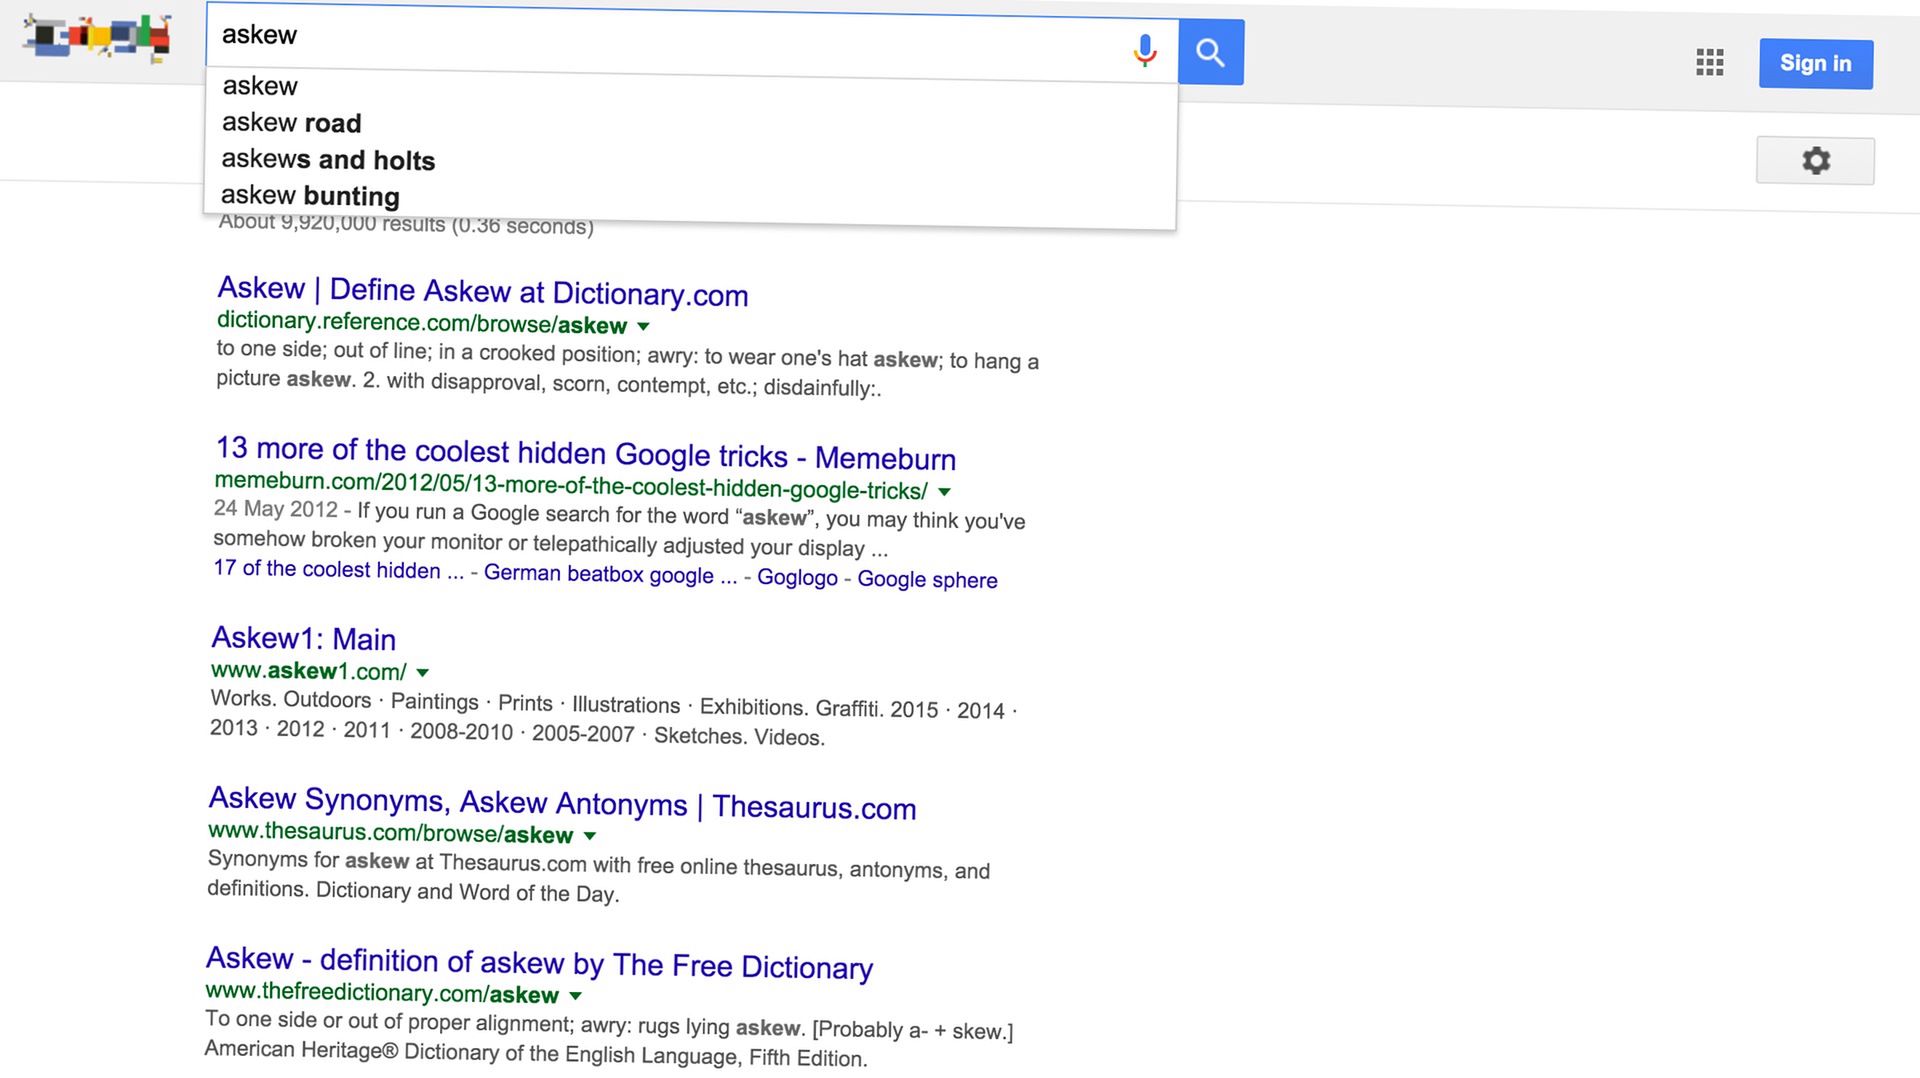Click the Google doodle logo
The width and height of the screenshot is (1920, 1078).
(x=97, y=38)
